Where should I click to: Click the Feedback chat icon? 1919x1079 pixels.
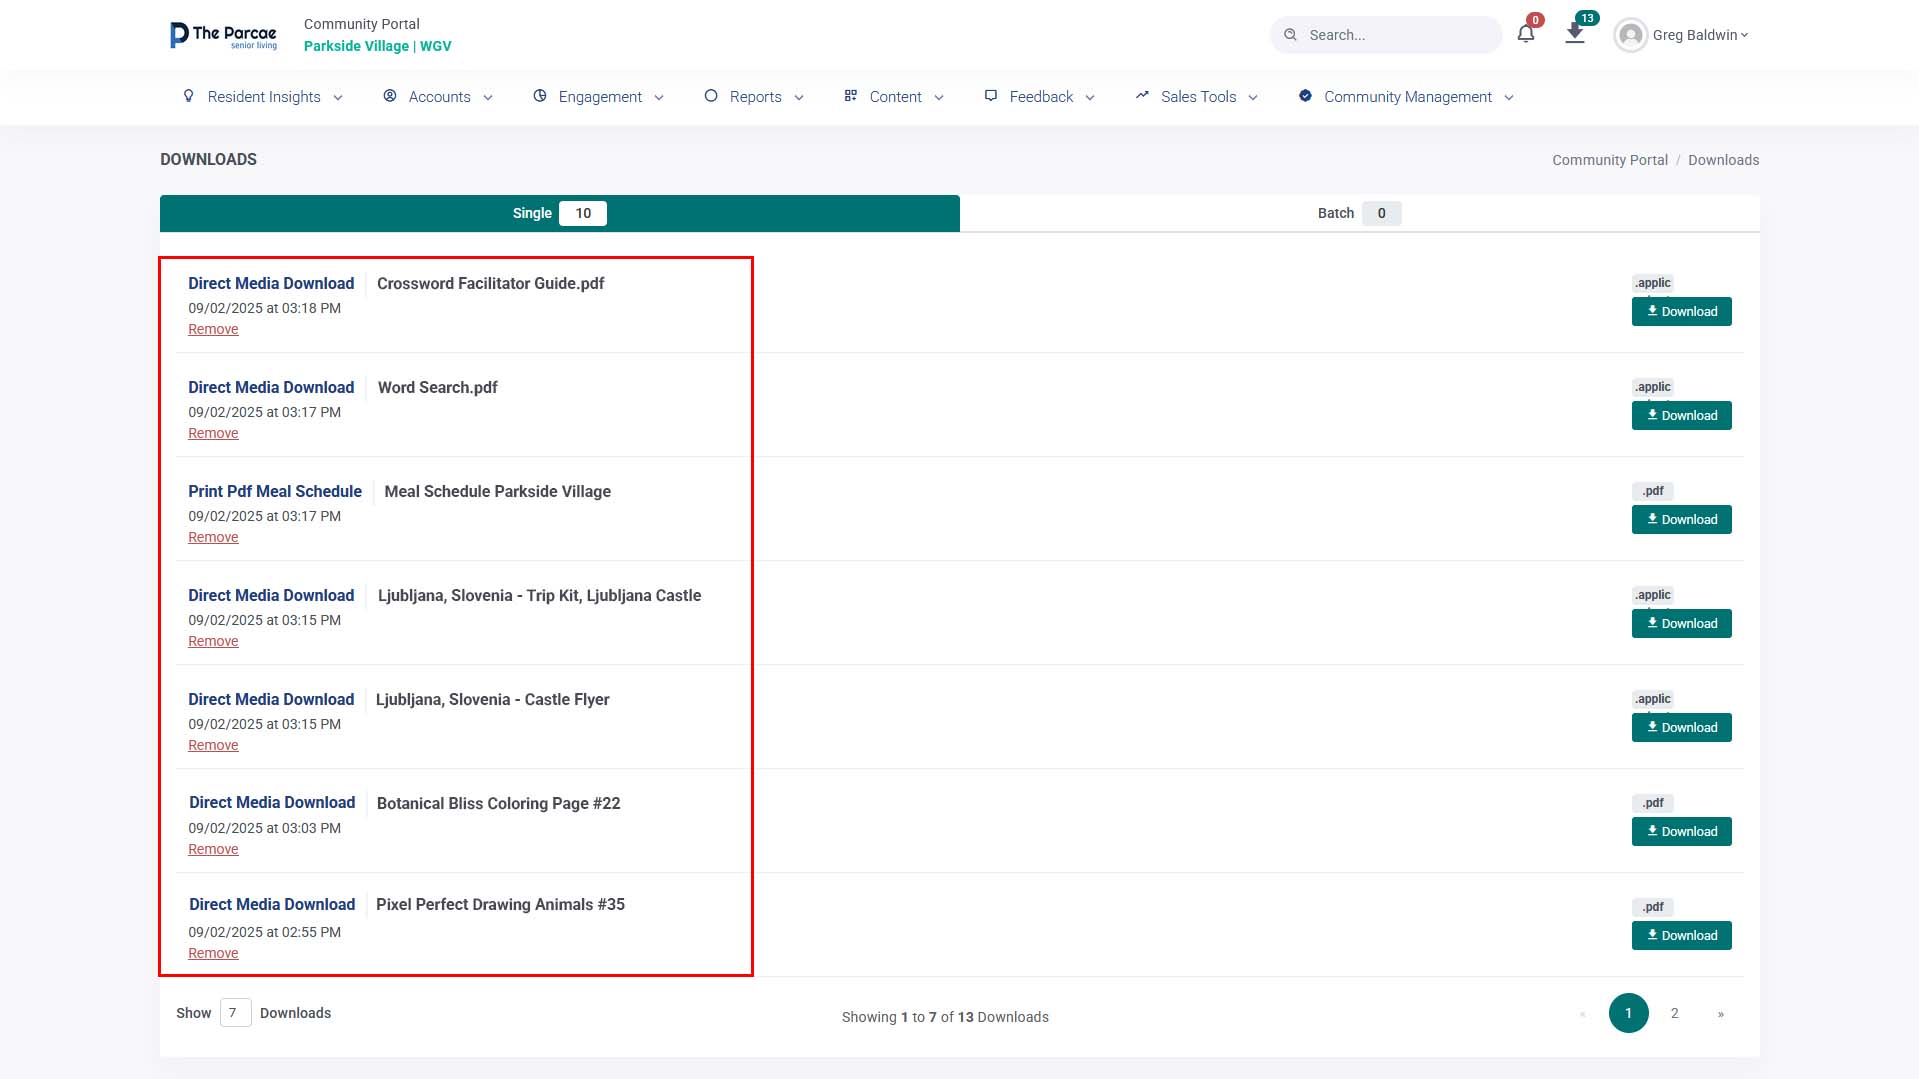point(991,96)
